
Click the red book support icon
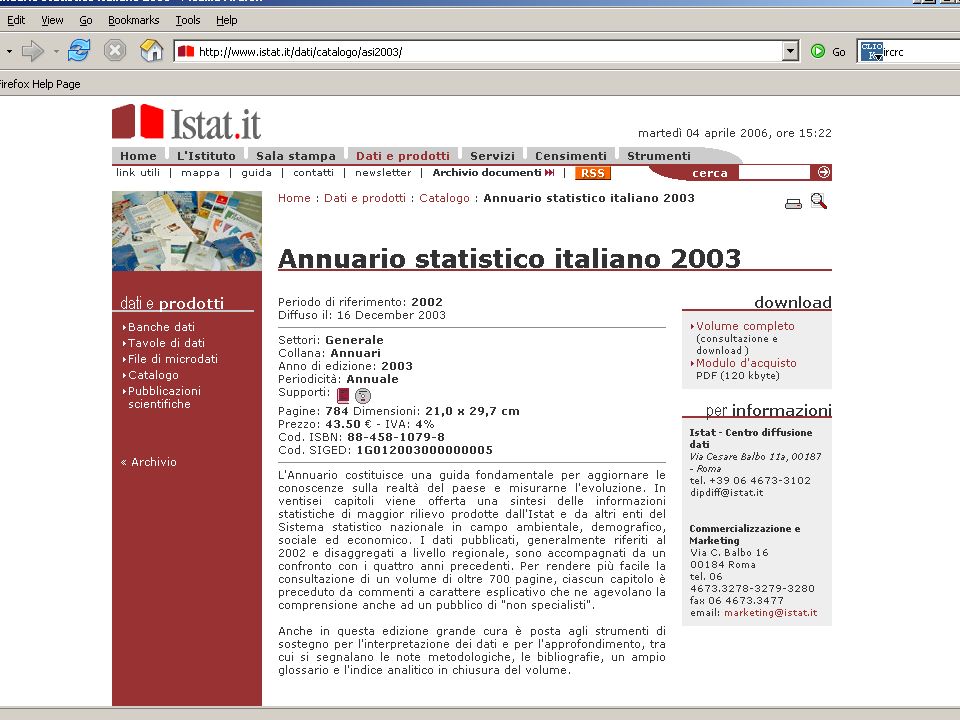point(343,396)
